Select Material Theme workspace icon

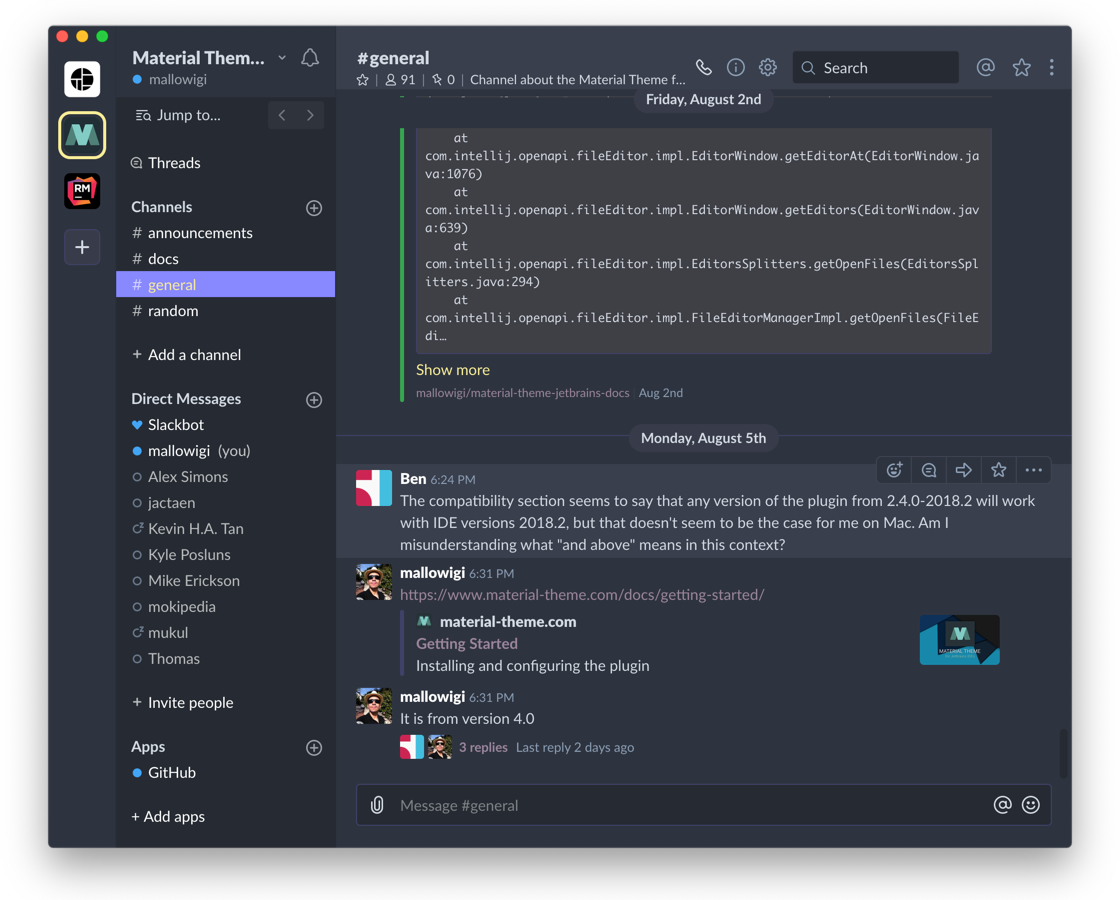(x=82, y=135)
